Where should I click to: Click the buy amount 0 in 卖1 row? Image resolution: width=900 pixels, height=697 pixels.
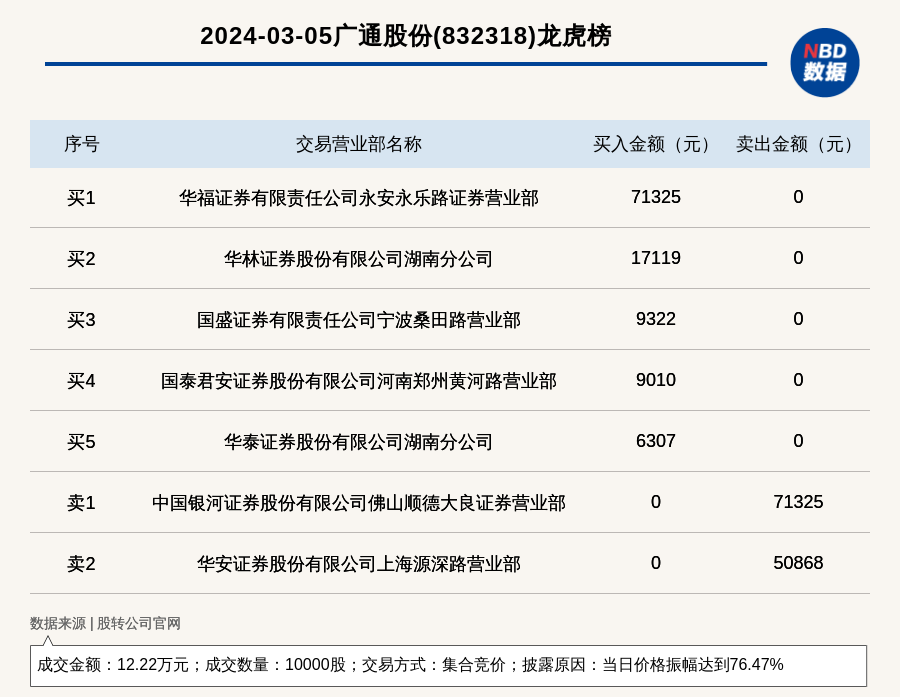click(x=655, y=502)
